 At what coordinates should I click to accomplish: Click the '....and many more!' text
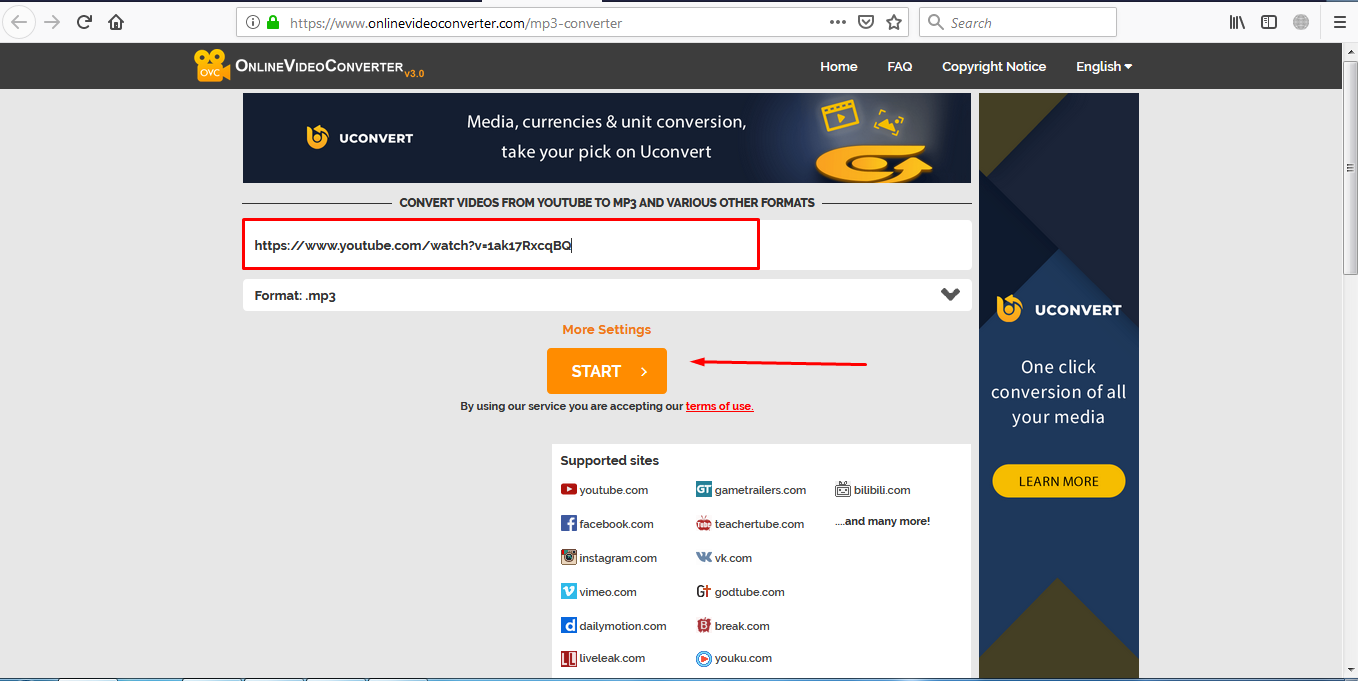(x=882, y=521)
